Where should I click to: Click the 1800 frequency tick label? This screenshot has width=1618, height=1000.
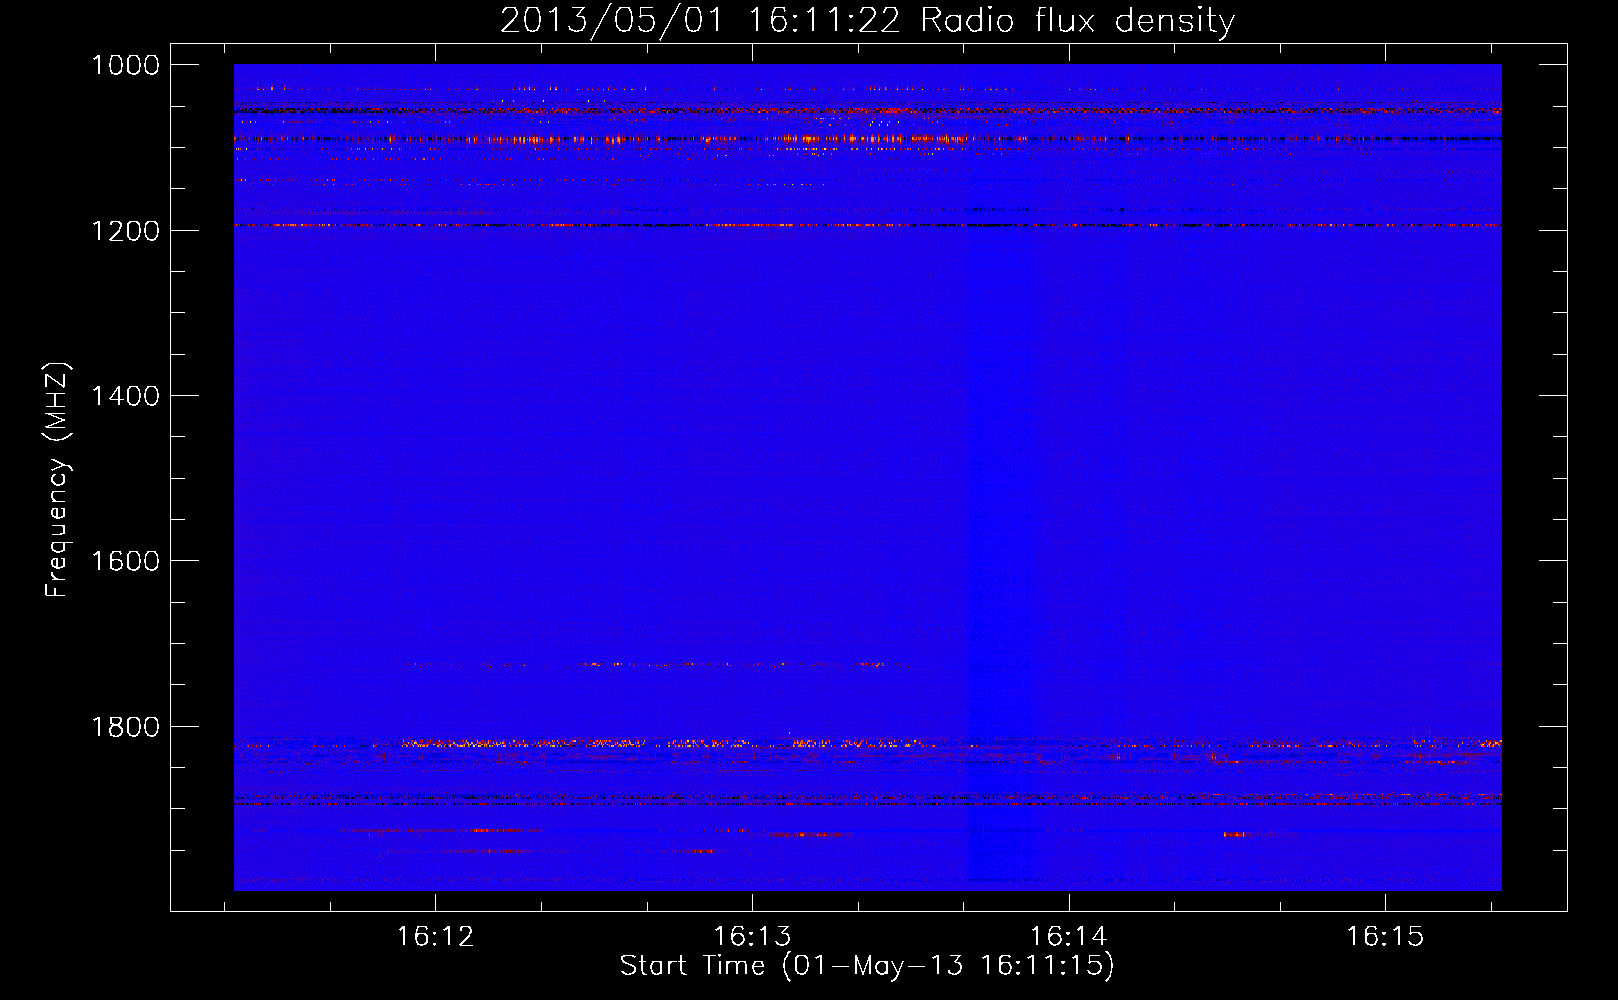125,727
